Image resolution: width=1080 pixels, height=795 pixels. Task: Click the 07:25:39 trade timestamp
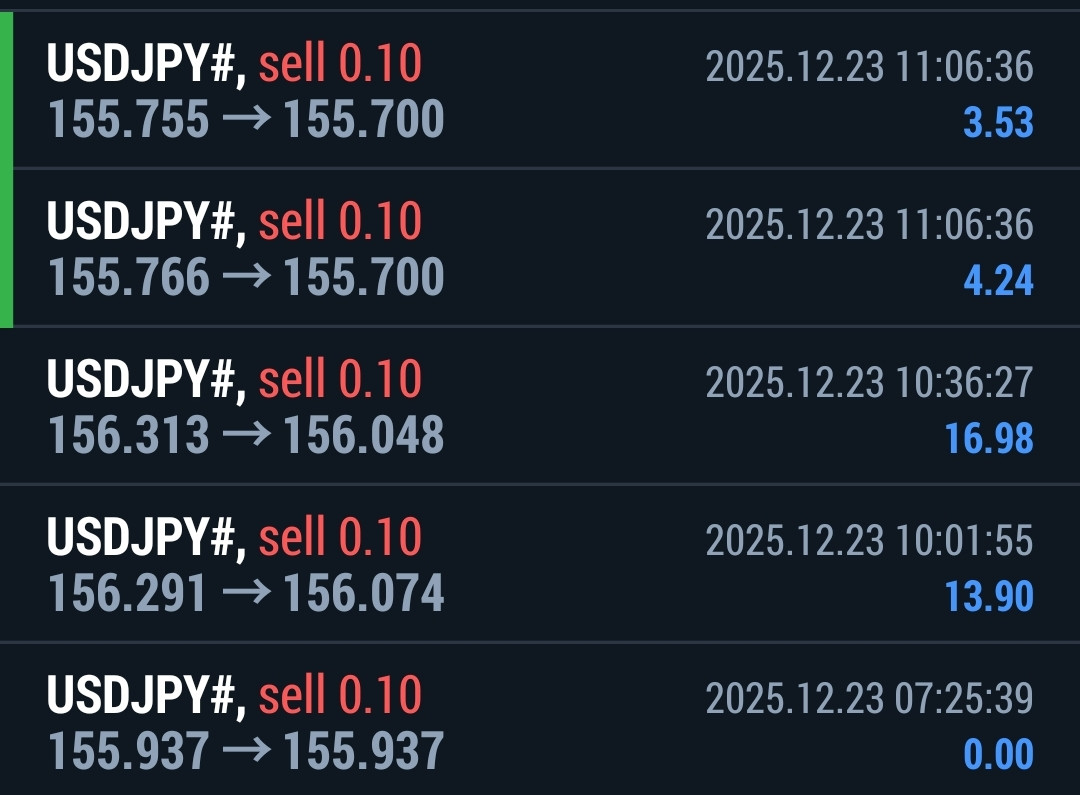pos(869,697)
